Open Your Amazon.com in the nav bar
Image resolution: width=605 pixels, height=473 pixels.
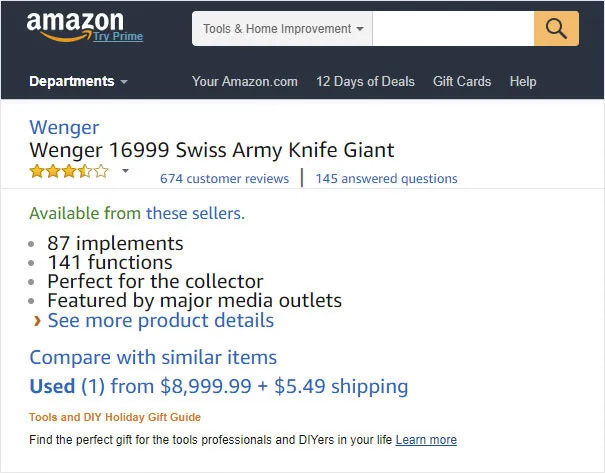245,81
